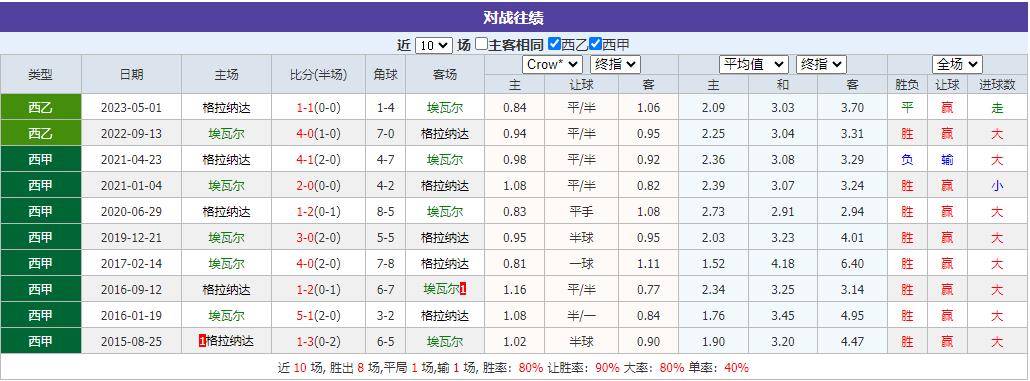Click the red card badge next to 格拉纳达 on 2015-08-25

pyautogui.click(x=202, y=341)
